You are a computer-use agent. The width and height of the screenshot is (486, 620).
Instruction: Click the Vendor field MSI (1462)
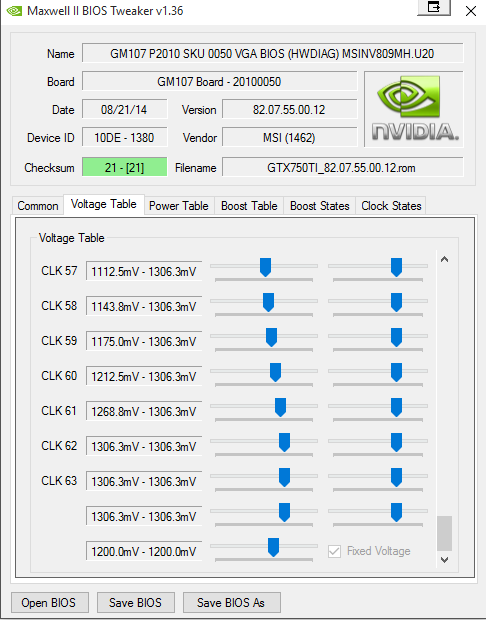click(289, 138)
